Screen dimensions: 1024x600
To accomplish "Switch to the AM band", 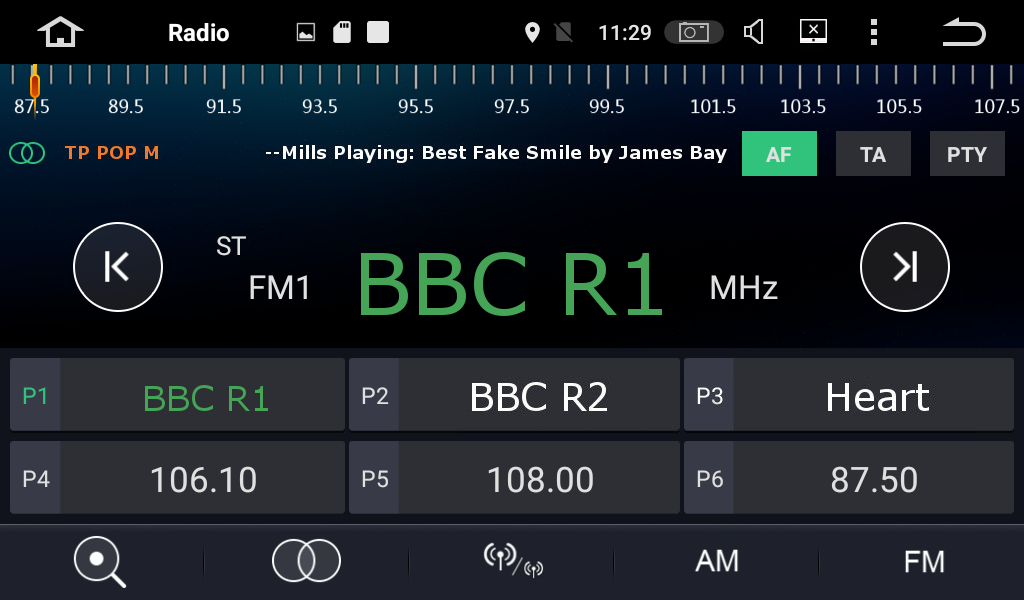I will [x=717, y=562].
